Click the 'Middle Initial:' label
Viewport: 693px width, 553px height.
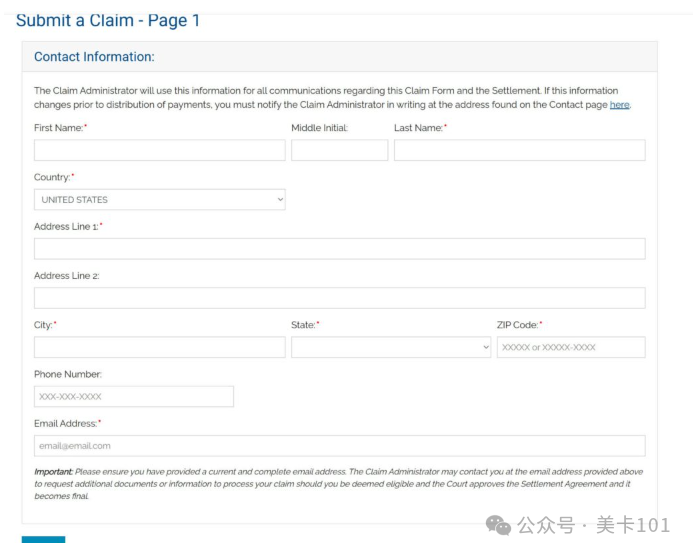point(320,128)
